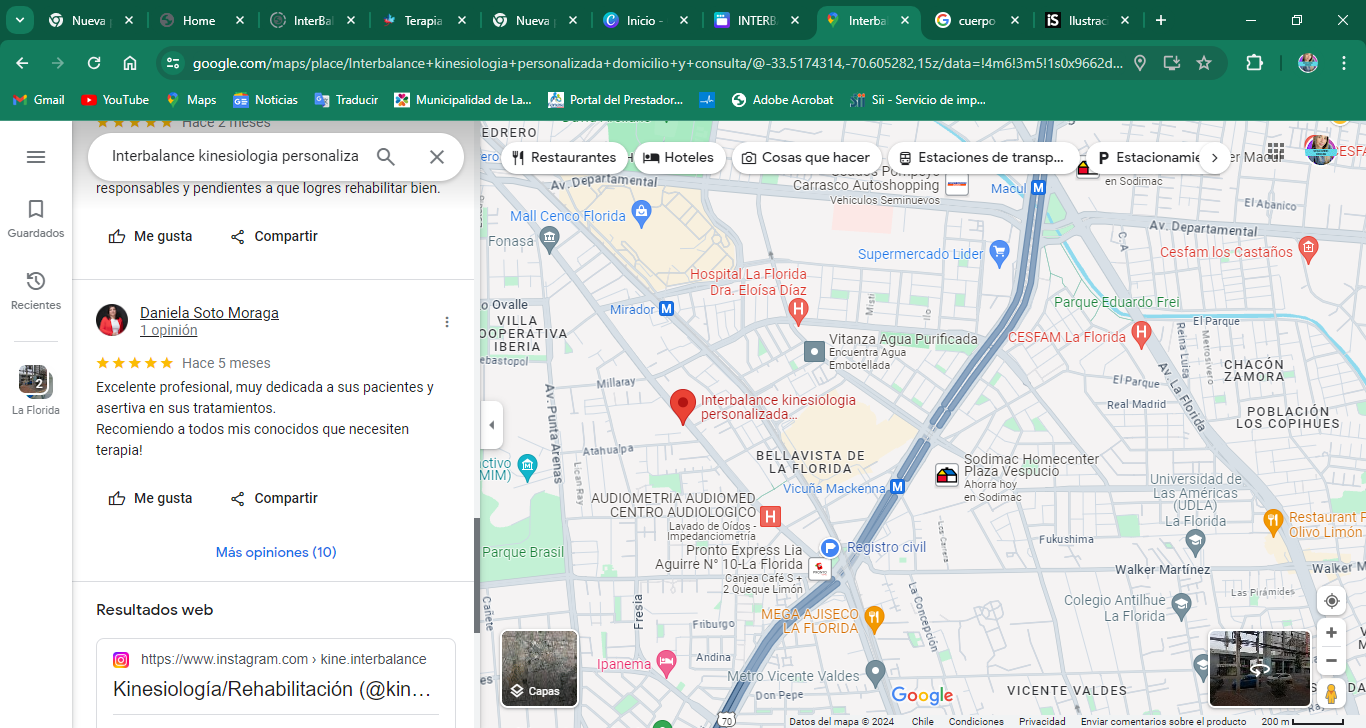Open the La Florida recent thumbnail

coord(36,391)
